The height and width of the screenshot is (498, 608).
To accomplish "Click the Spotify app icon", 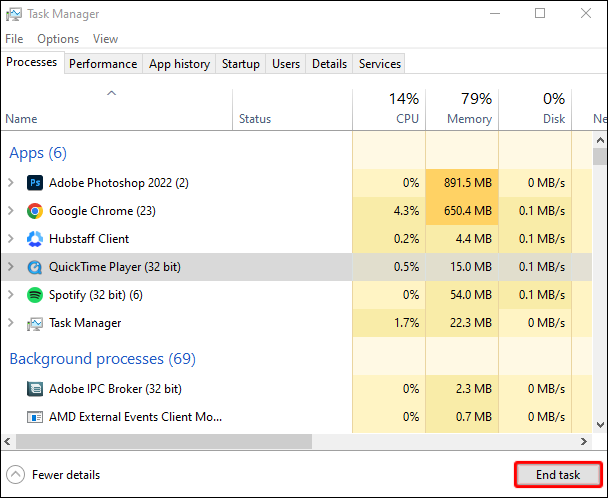I will (x=34, y=295).
